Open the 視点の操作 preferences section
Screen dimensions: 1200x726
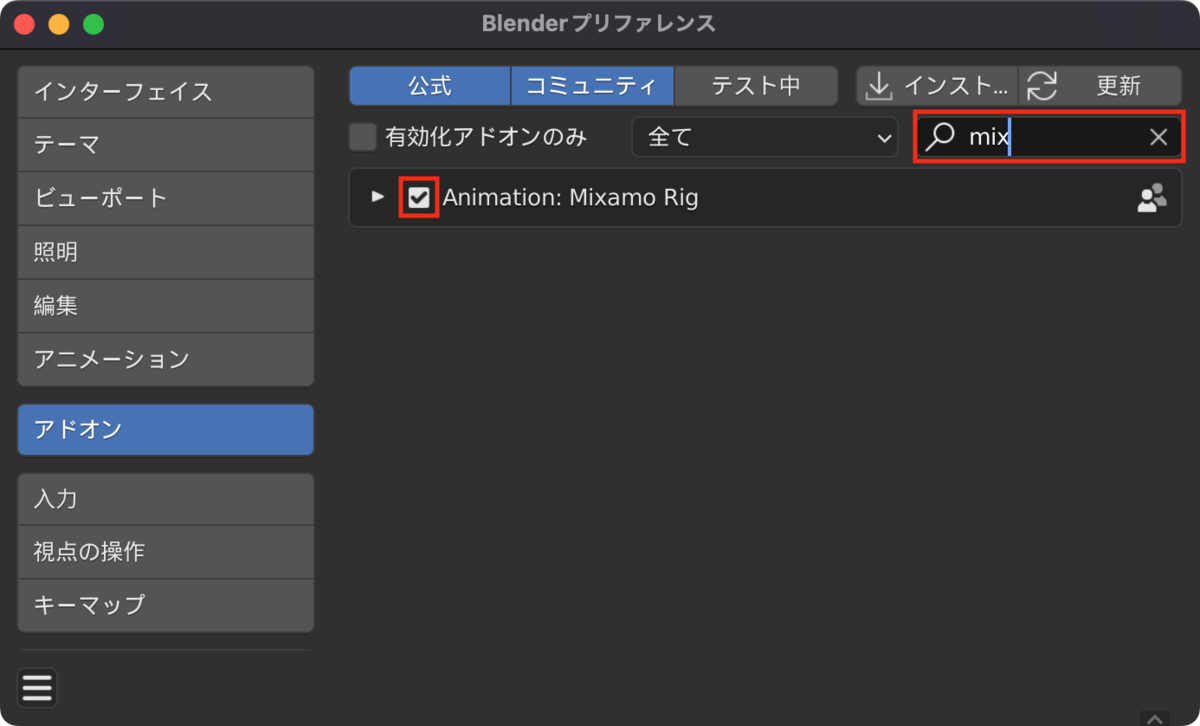point(166,552)
